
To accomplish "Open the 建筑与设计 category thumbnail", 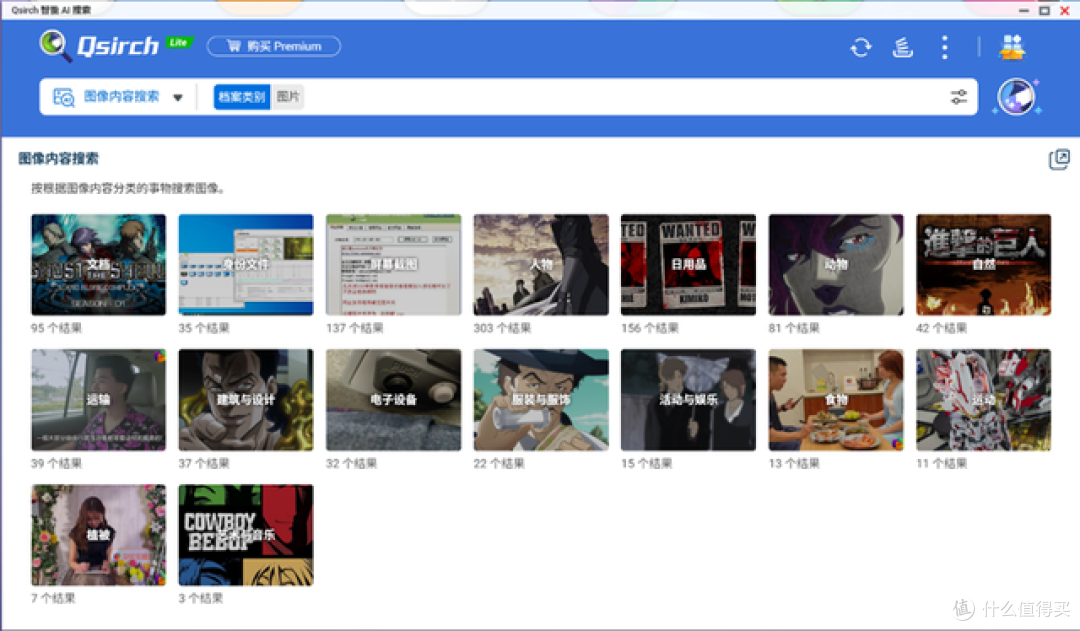I will [246, 400].
